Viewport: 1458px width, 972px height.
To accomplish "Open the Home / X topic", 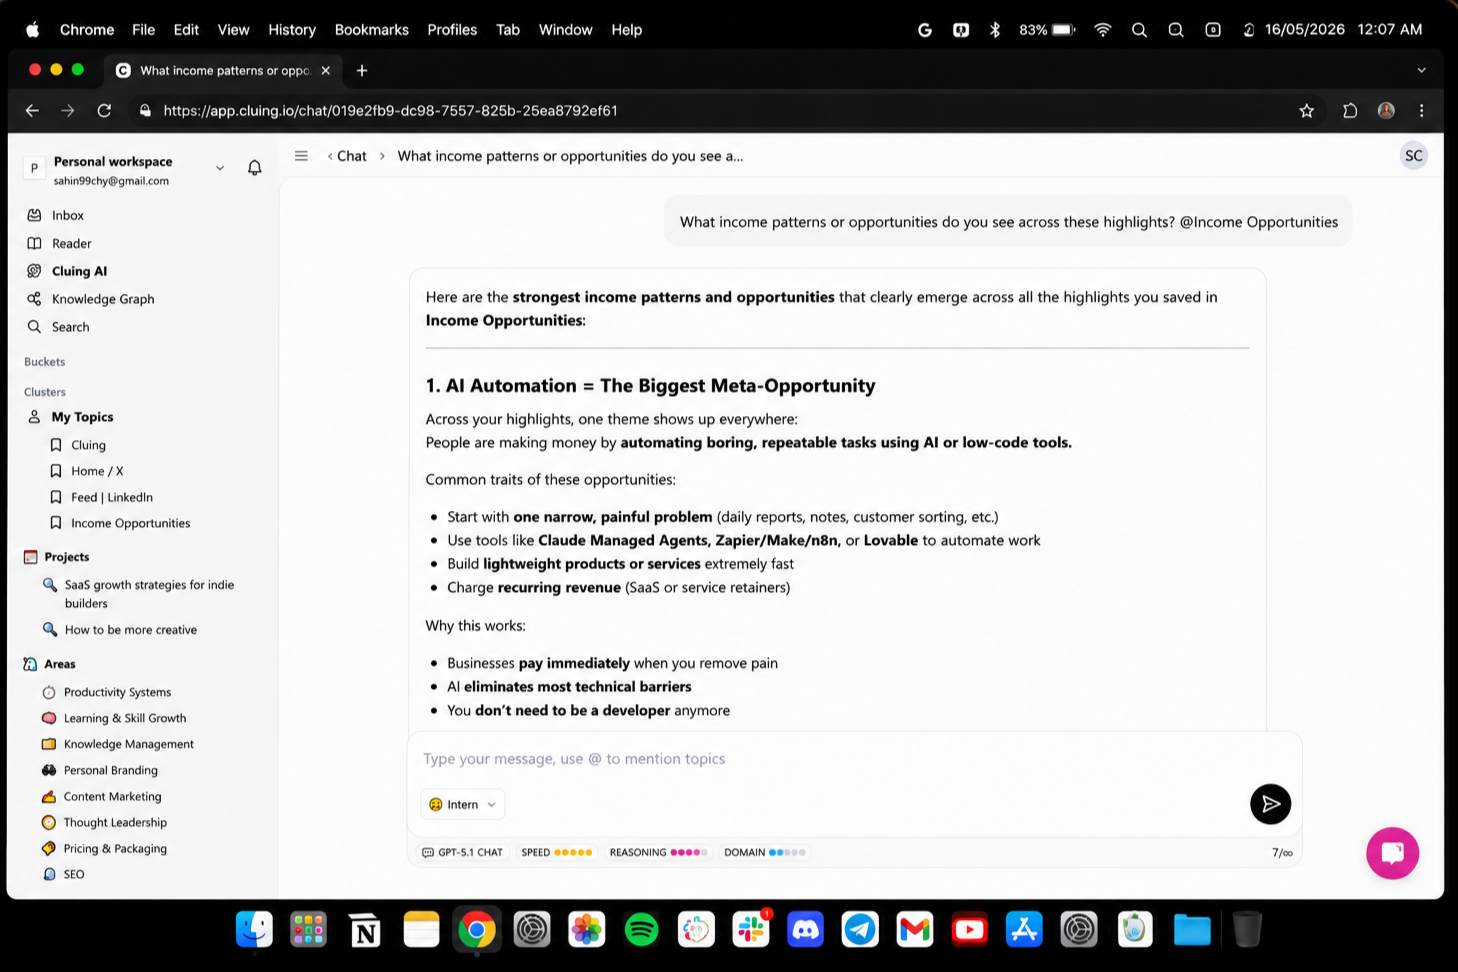I will (x=97, y=471).
